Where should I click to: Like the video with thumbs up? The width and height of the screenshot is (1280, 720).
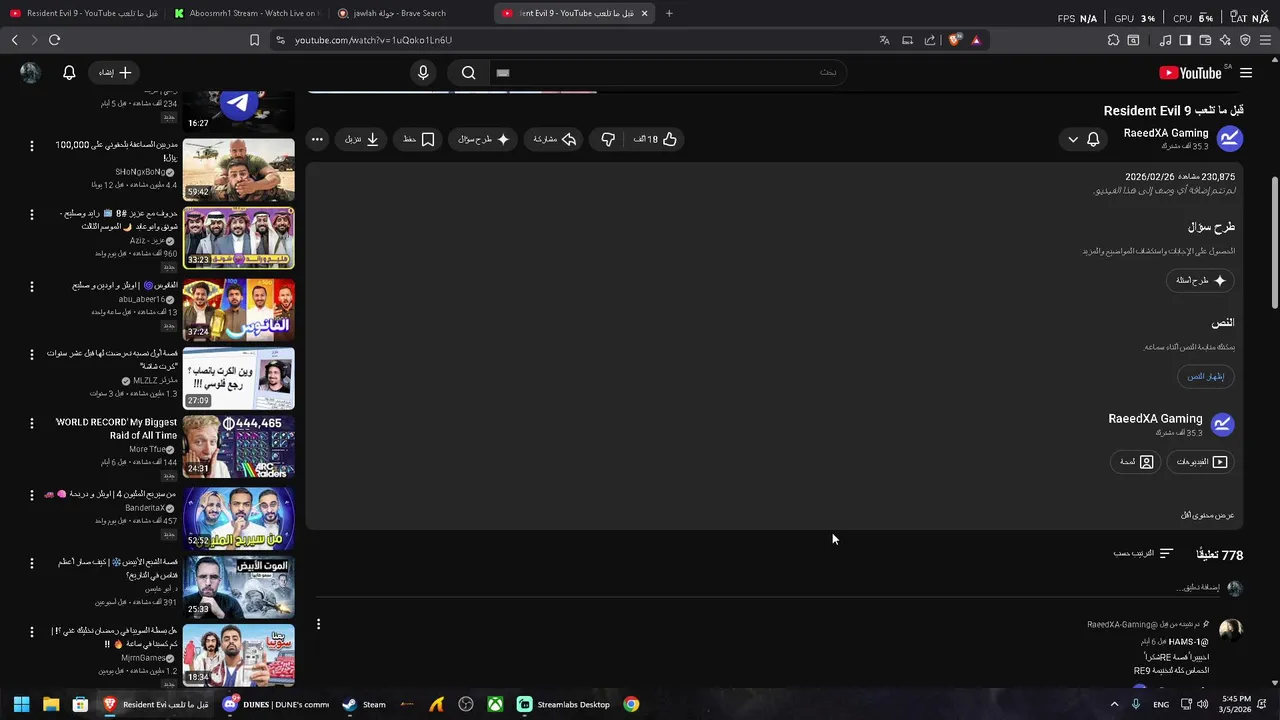click(x=657, y=140)
